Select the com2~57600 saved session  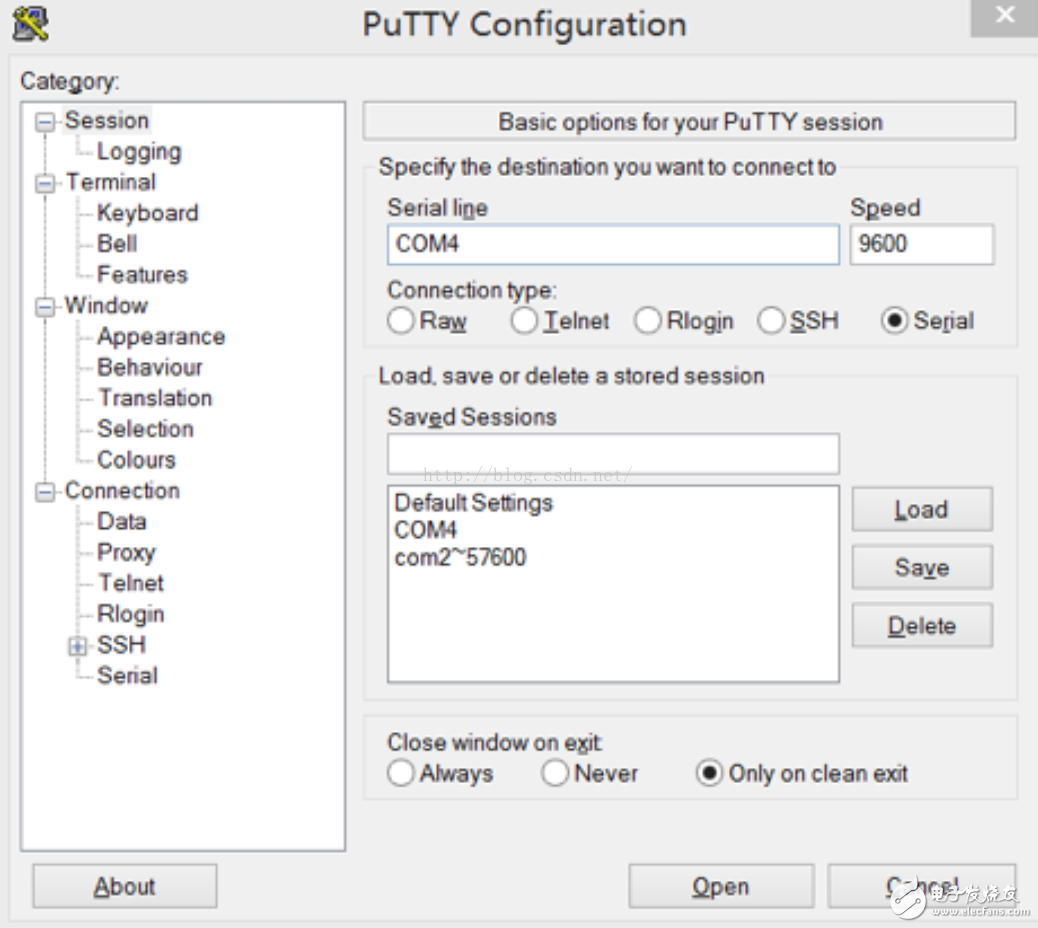click(459, 557)
